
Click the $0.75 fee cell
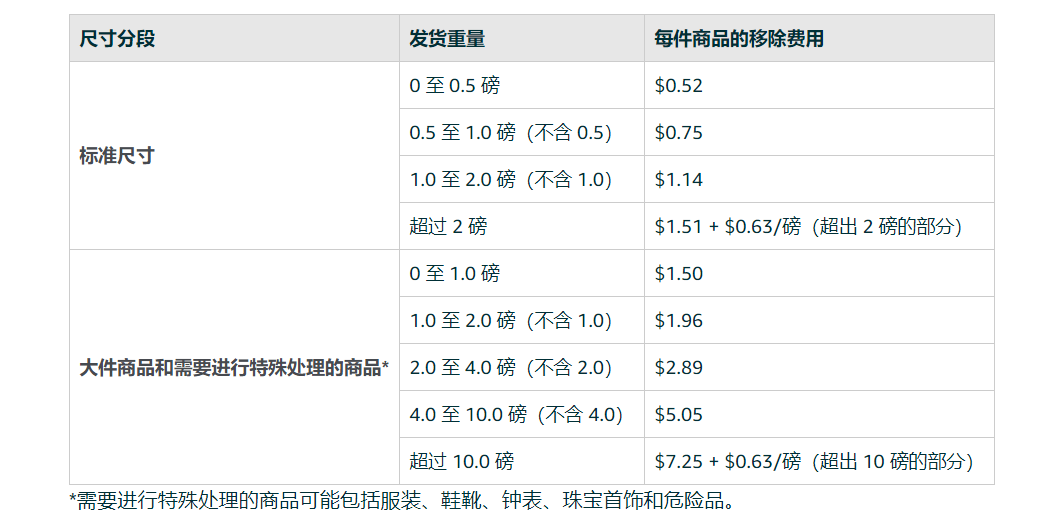[x=679, y=133]
